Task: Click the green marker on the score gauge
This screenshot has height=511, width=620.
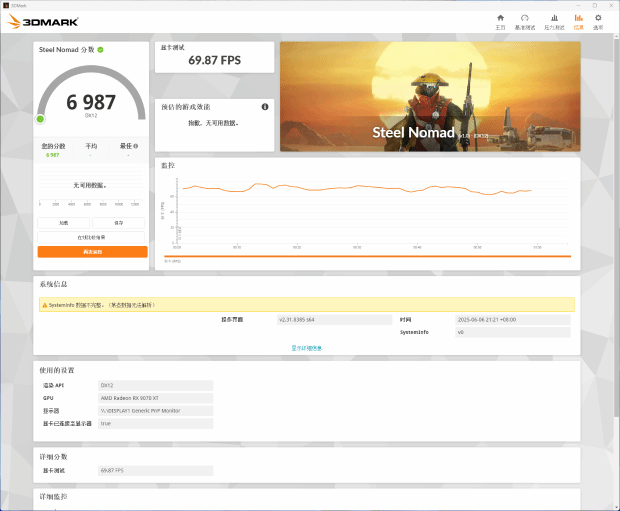Action: [x=40, y=119]
